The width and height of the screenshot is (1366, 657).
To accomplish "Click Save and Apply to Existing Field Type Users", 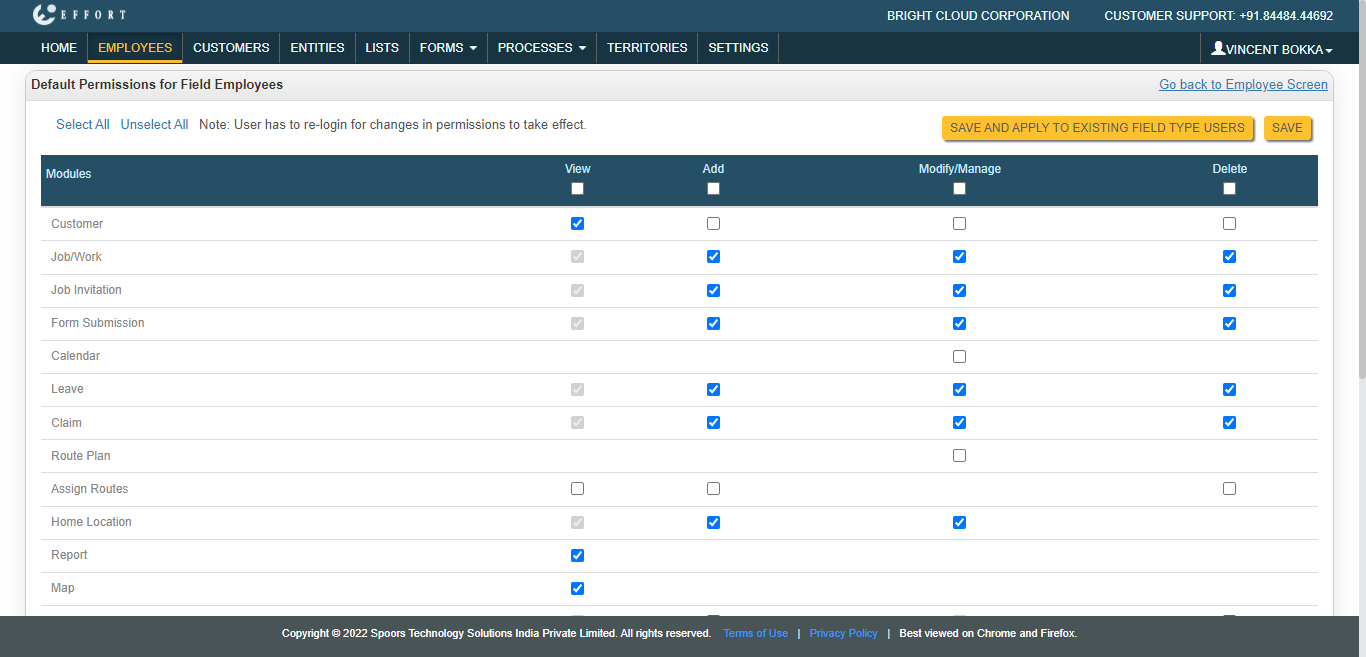I will (x=1097, y=128).
